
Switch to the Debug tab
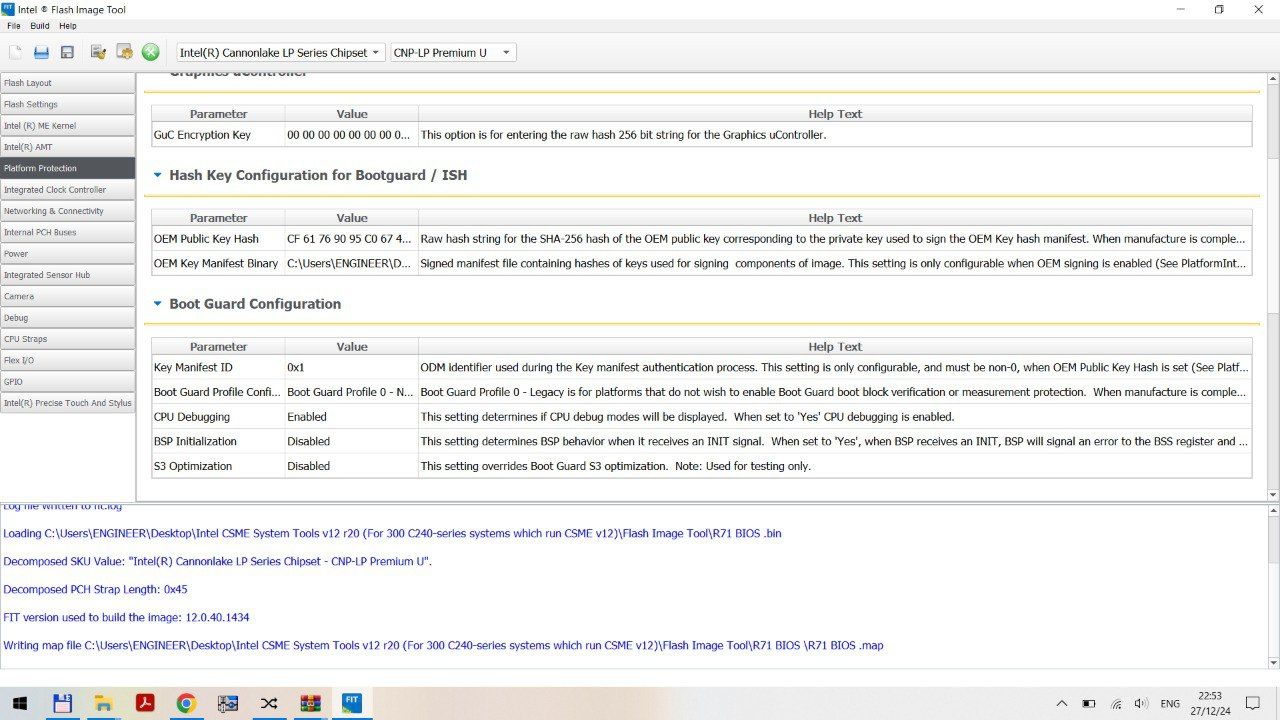tap(67, 318)
